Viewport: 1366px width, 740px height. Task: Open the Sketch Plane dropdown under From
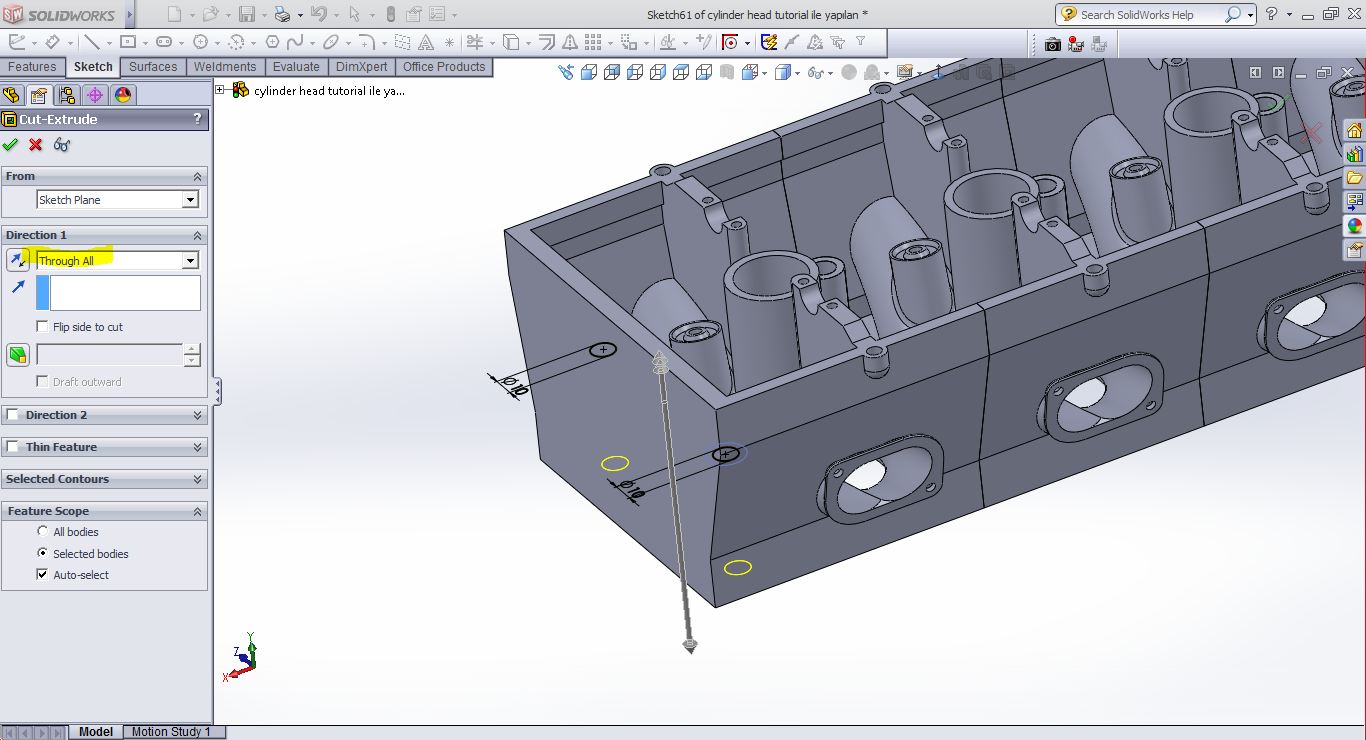pyautogui.click(x=190, y=200)
